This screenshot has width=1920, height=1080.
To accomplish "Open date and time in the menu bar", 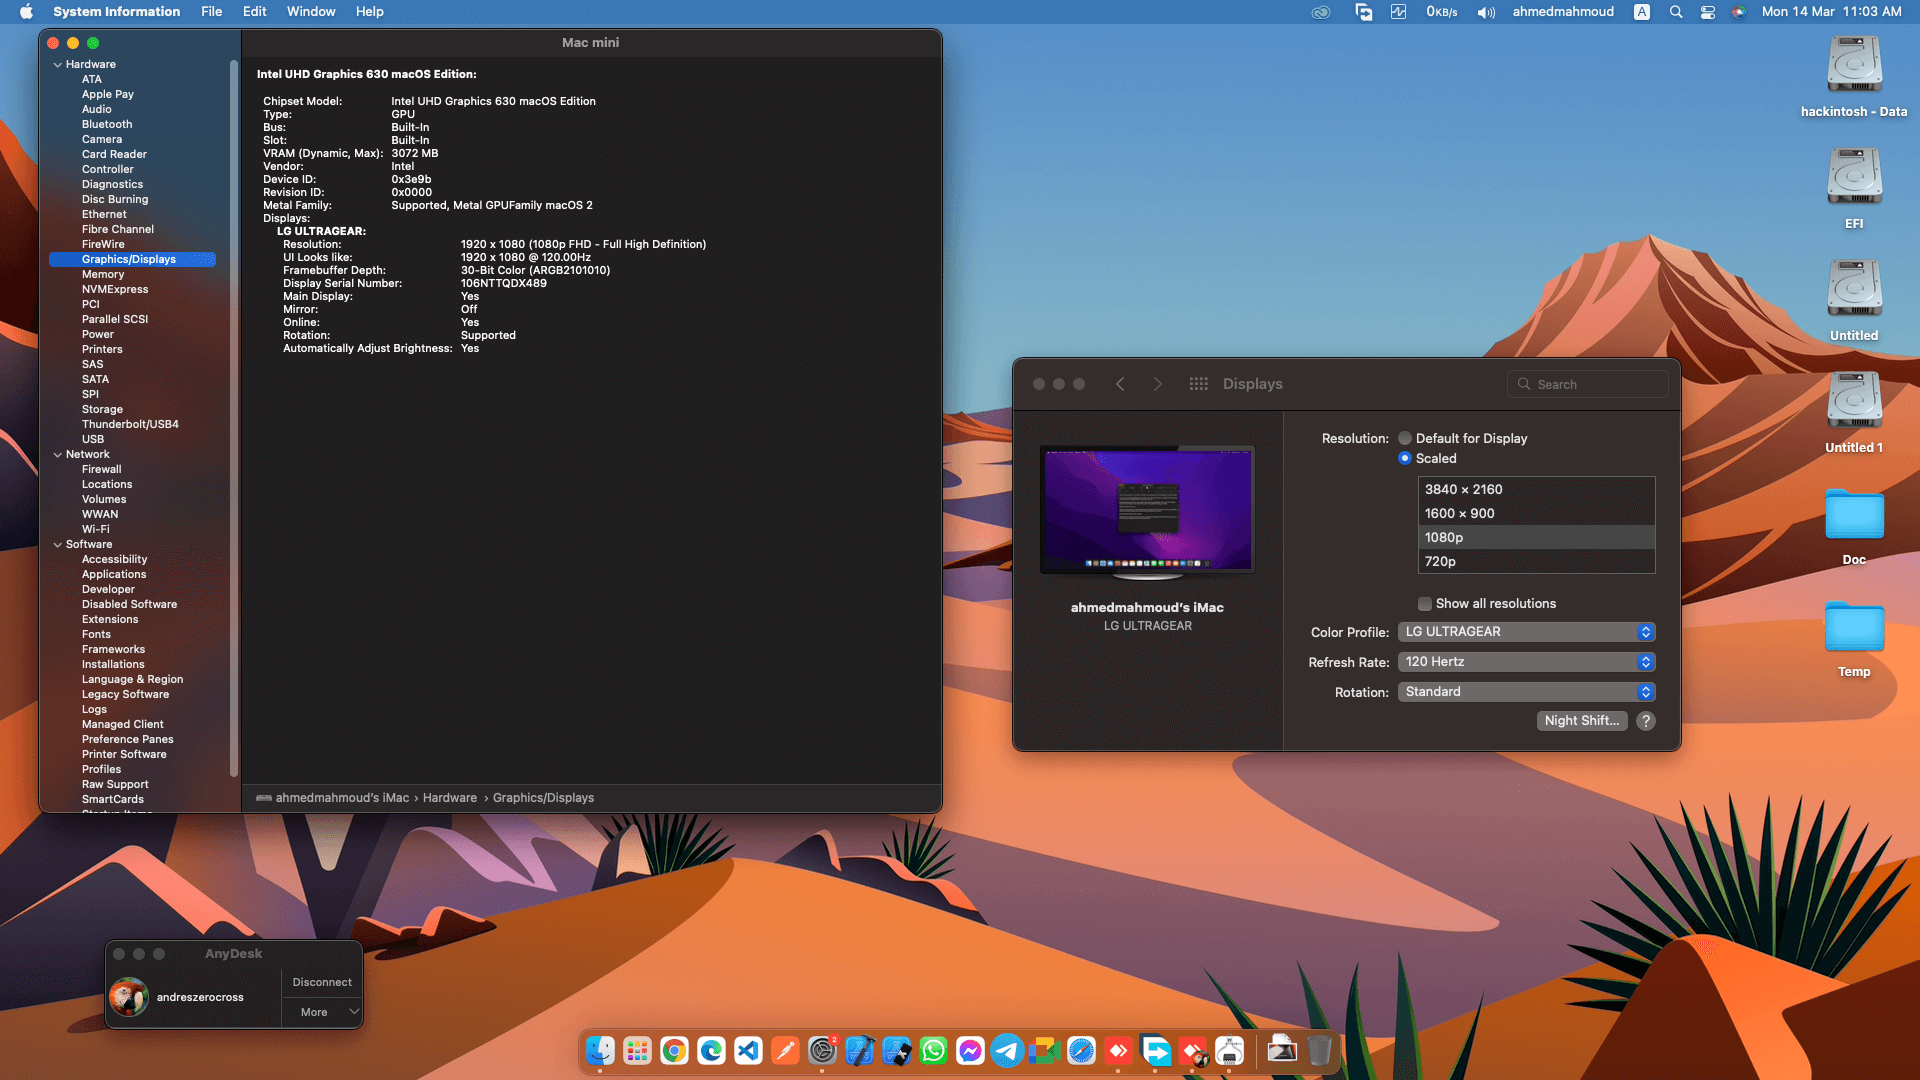I will [x=1832, y=12].
